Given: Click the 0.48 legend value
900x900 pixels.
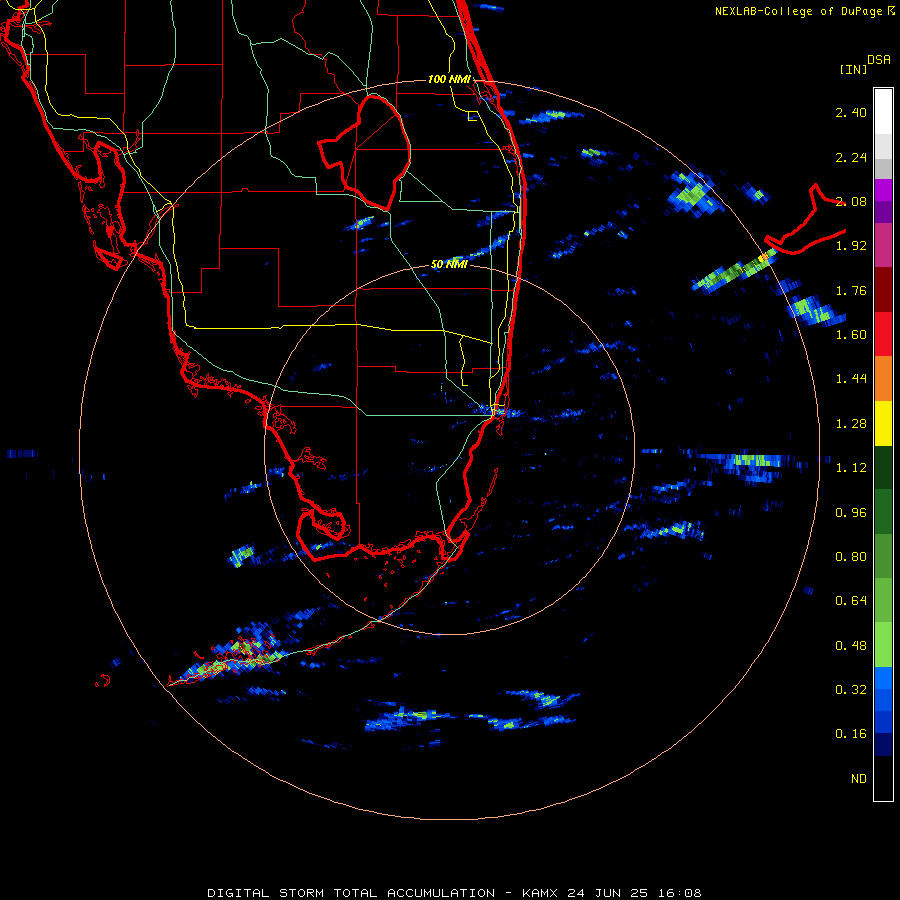Looking at the screenshot, I should pos(851,646).
